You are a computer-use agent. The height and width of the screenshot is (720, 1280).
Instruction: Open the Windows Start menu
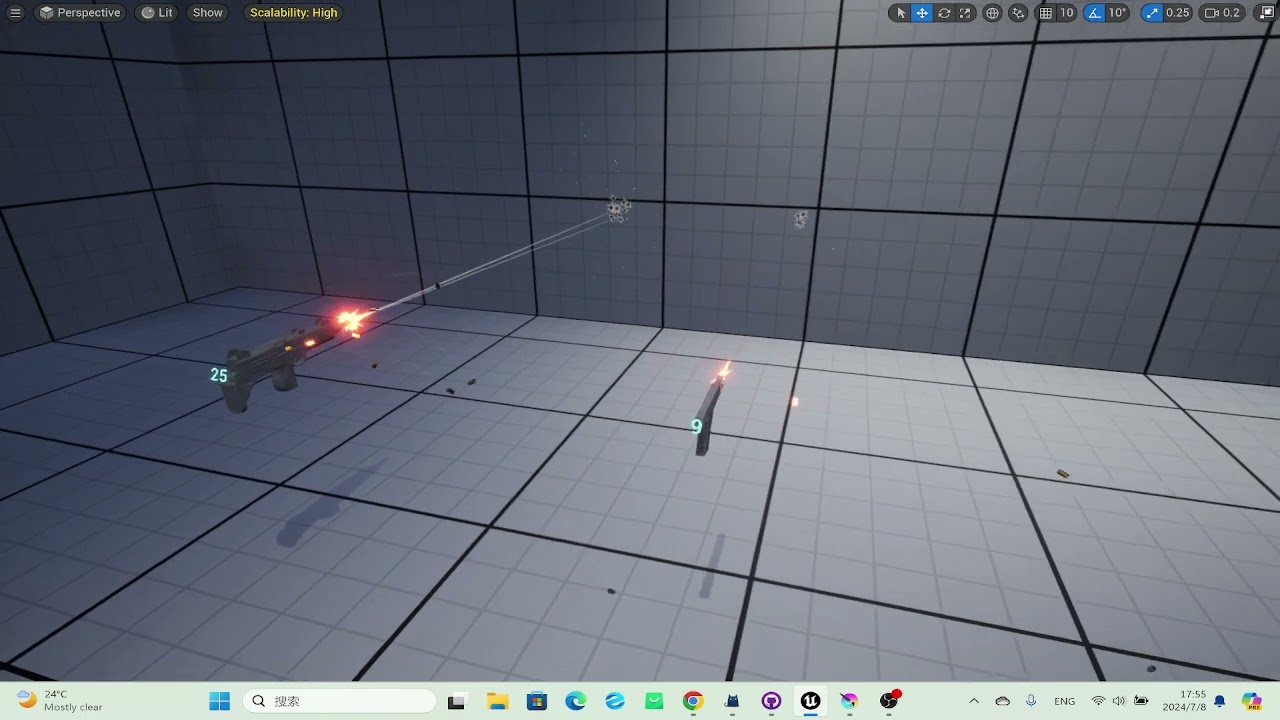220,701
